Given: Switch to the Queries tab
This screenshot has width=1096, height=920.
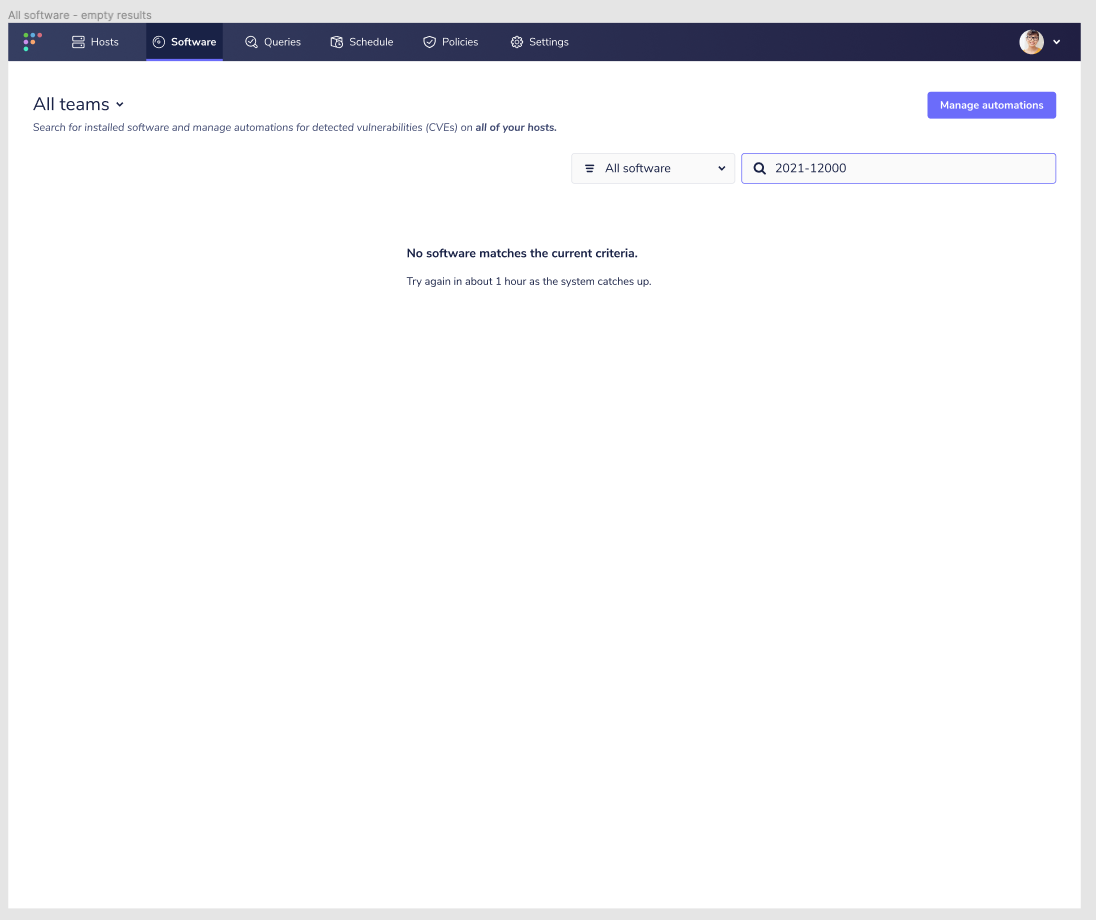Looking at the screenshot, I should pyautogui.click(x=272, y=41).
